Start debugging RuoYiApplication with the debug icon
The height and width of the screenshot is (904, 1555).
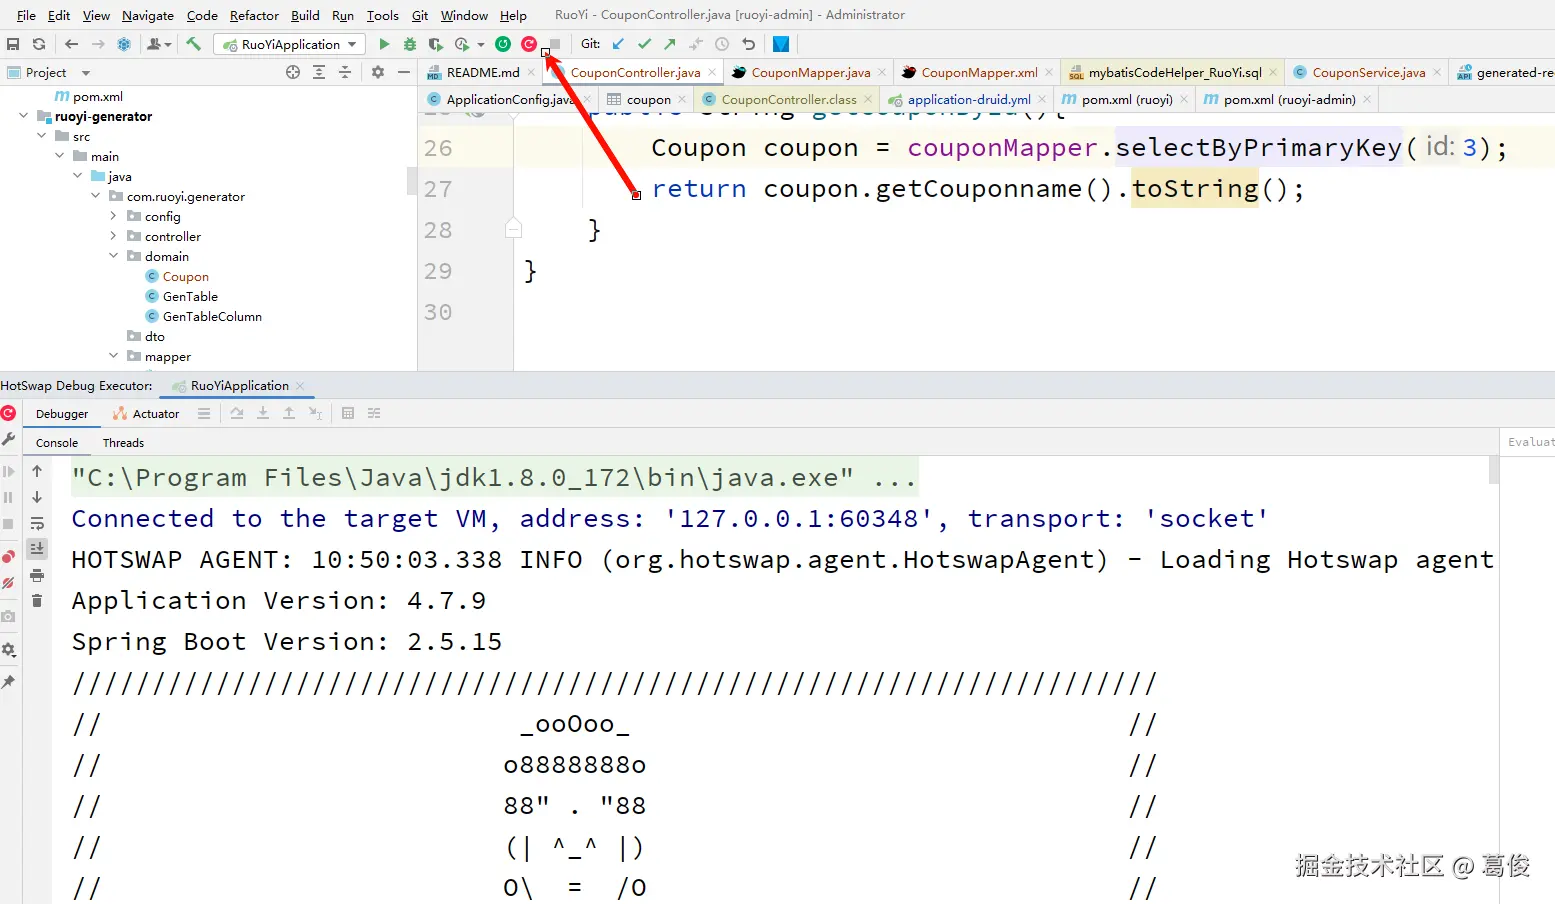point(409,43)
